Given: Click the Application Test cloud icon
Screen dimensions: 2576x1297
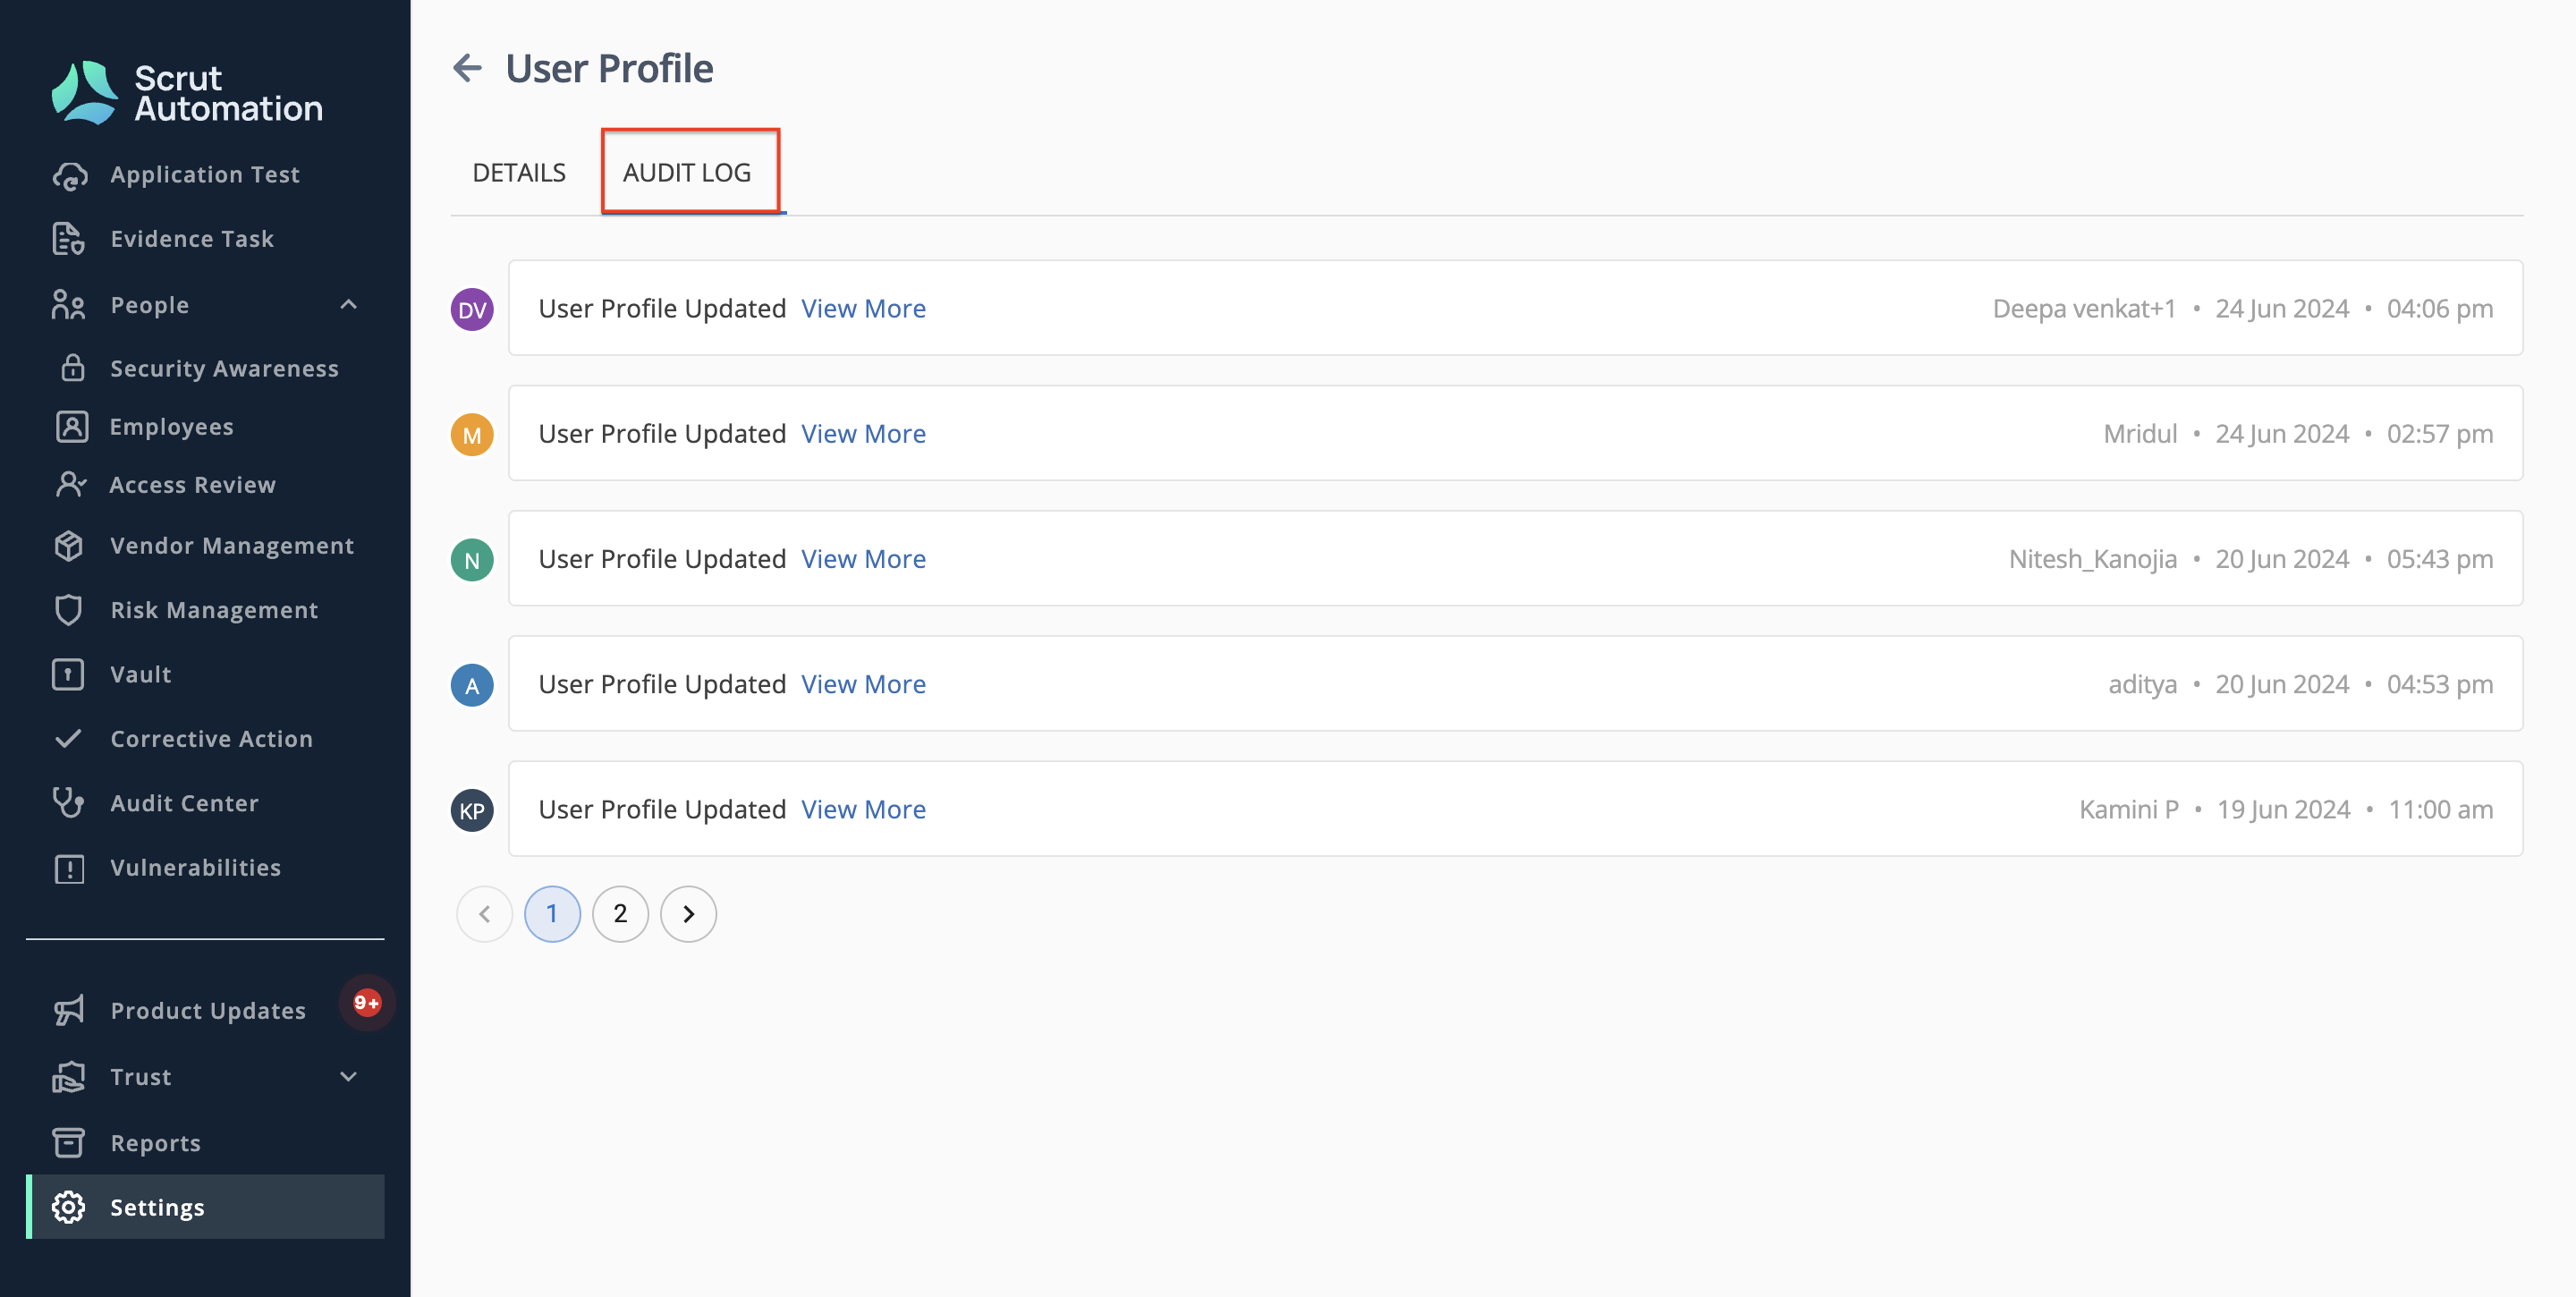Looking at the screenshot, I should point(69,175).
